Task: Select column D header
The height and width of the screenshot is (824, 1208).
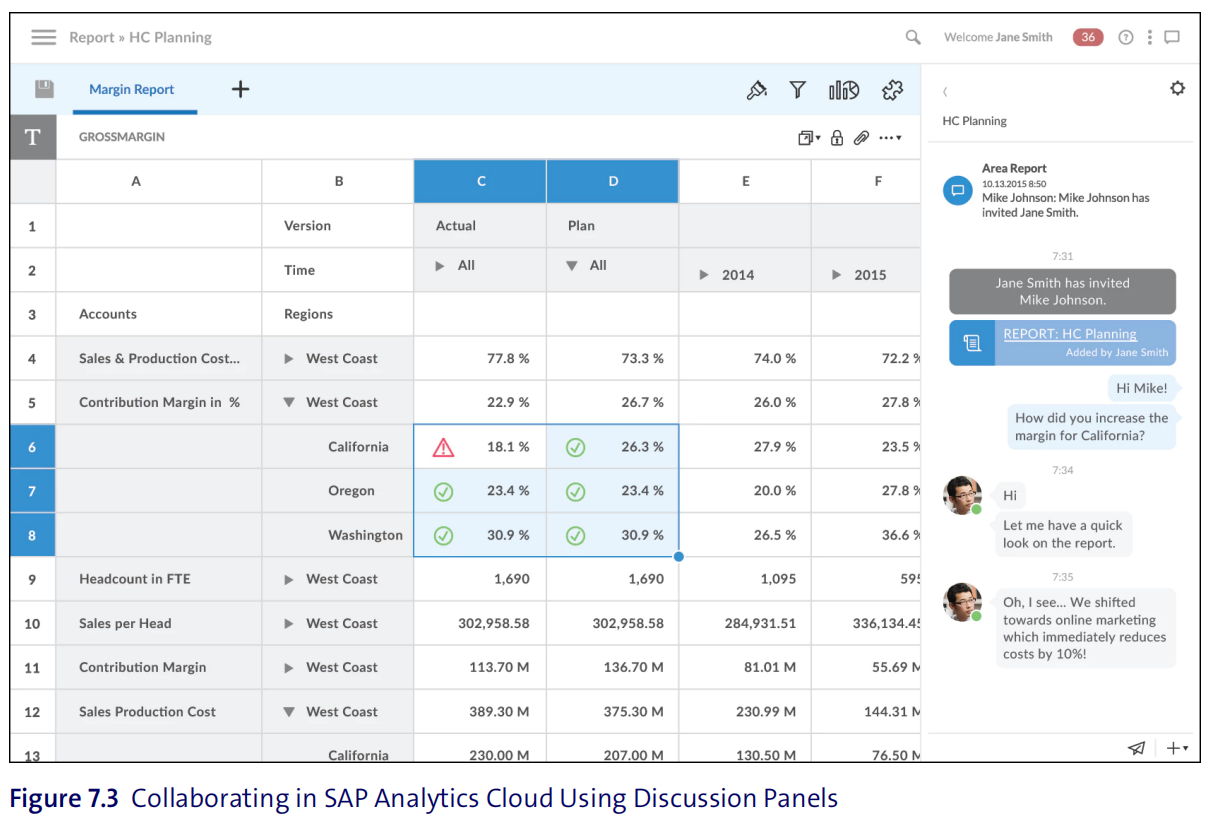Action: click(x=613, y=181)
